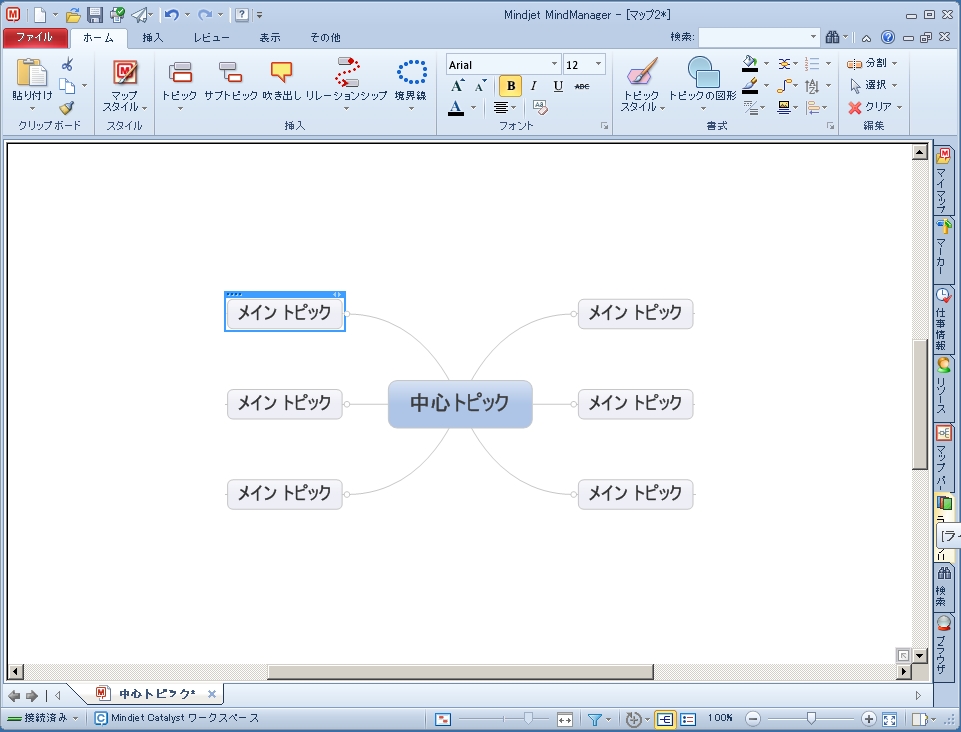
Task: Click the cut scissors icon
Action: (x=67, y=64)
